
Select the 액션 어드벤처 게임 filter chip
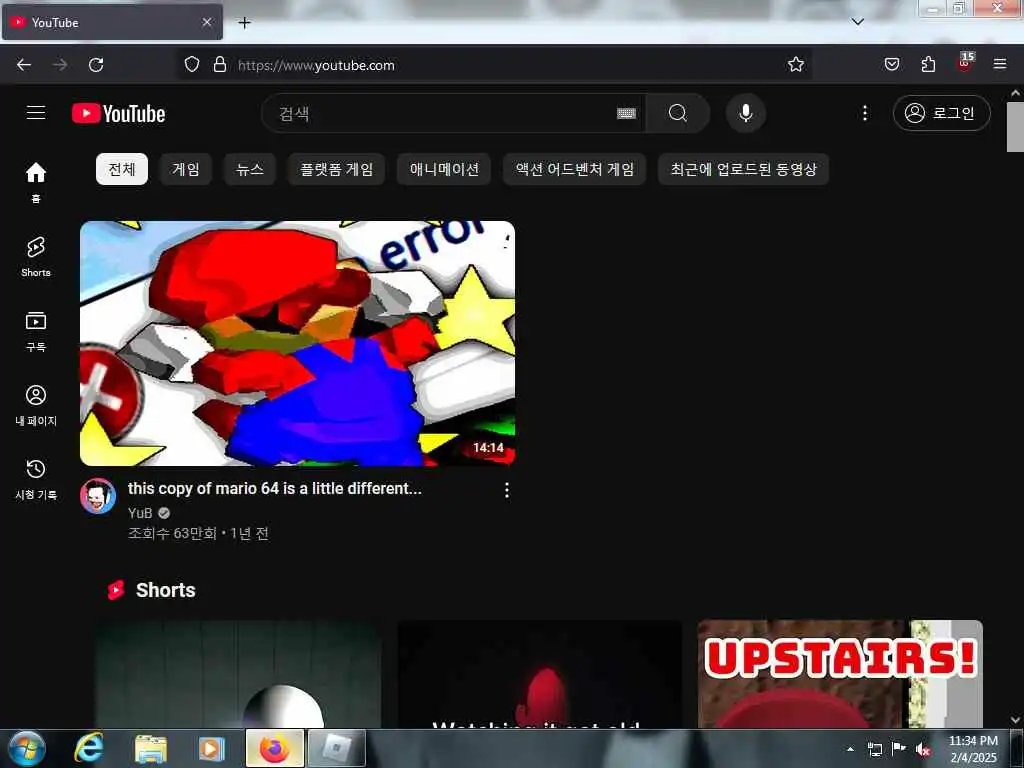[575, 169]
